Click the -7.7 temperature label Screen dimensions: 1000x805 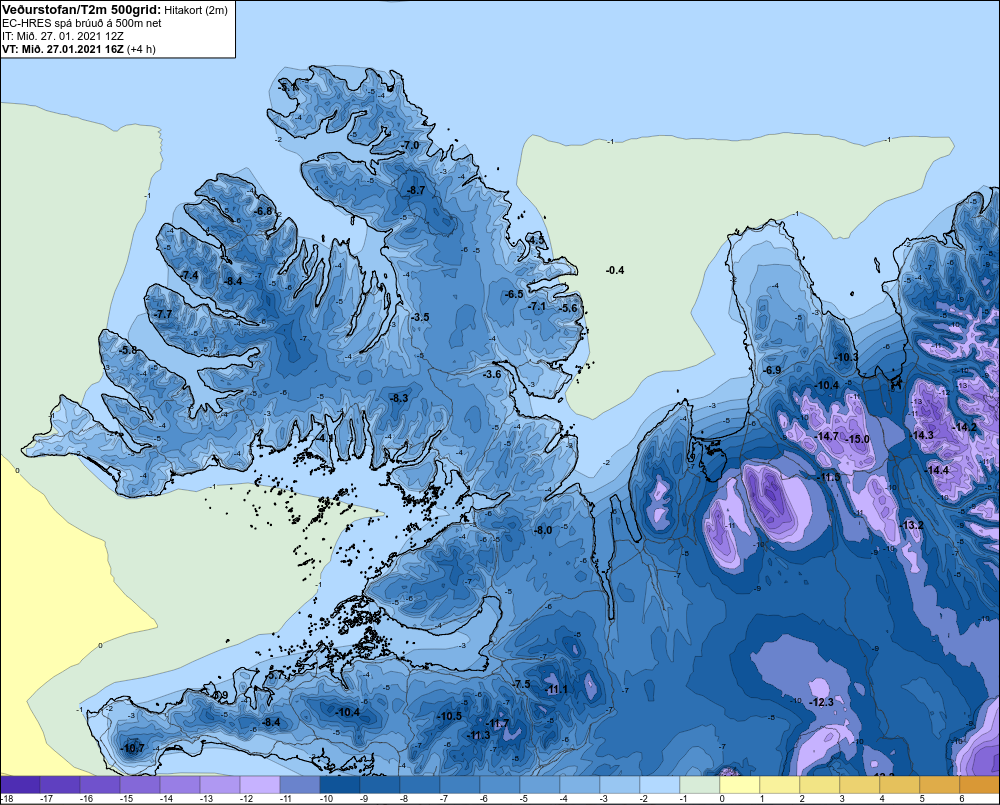164,314
